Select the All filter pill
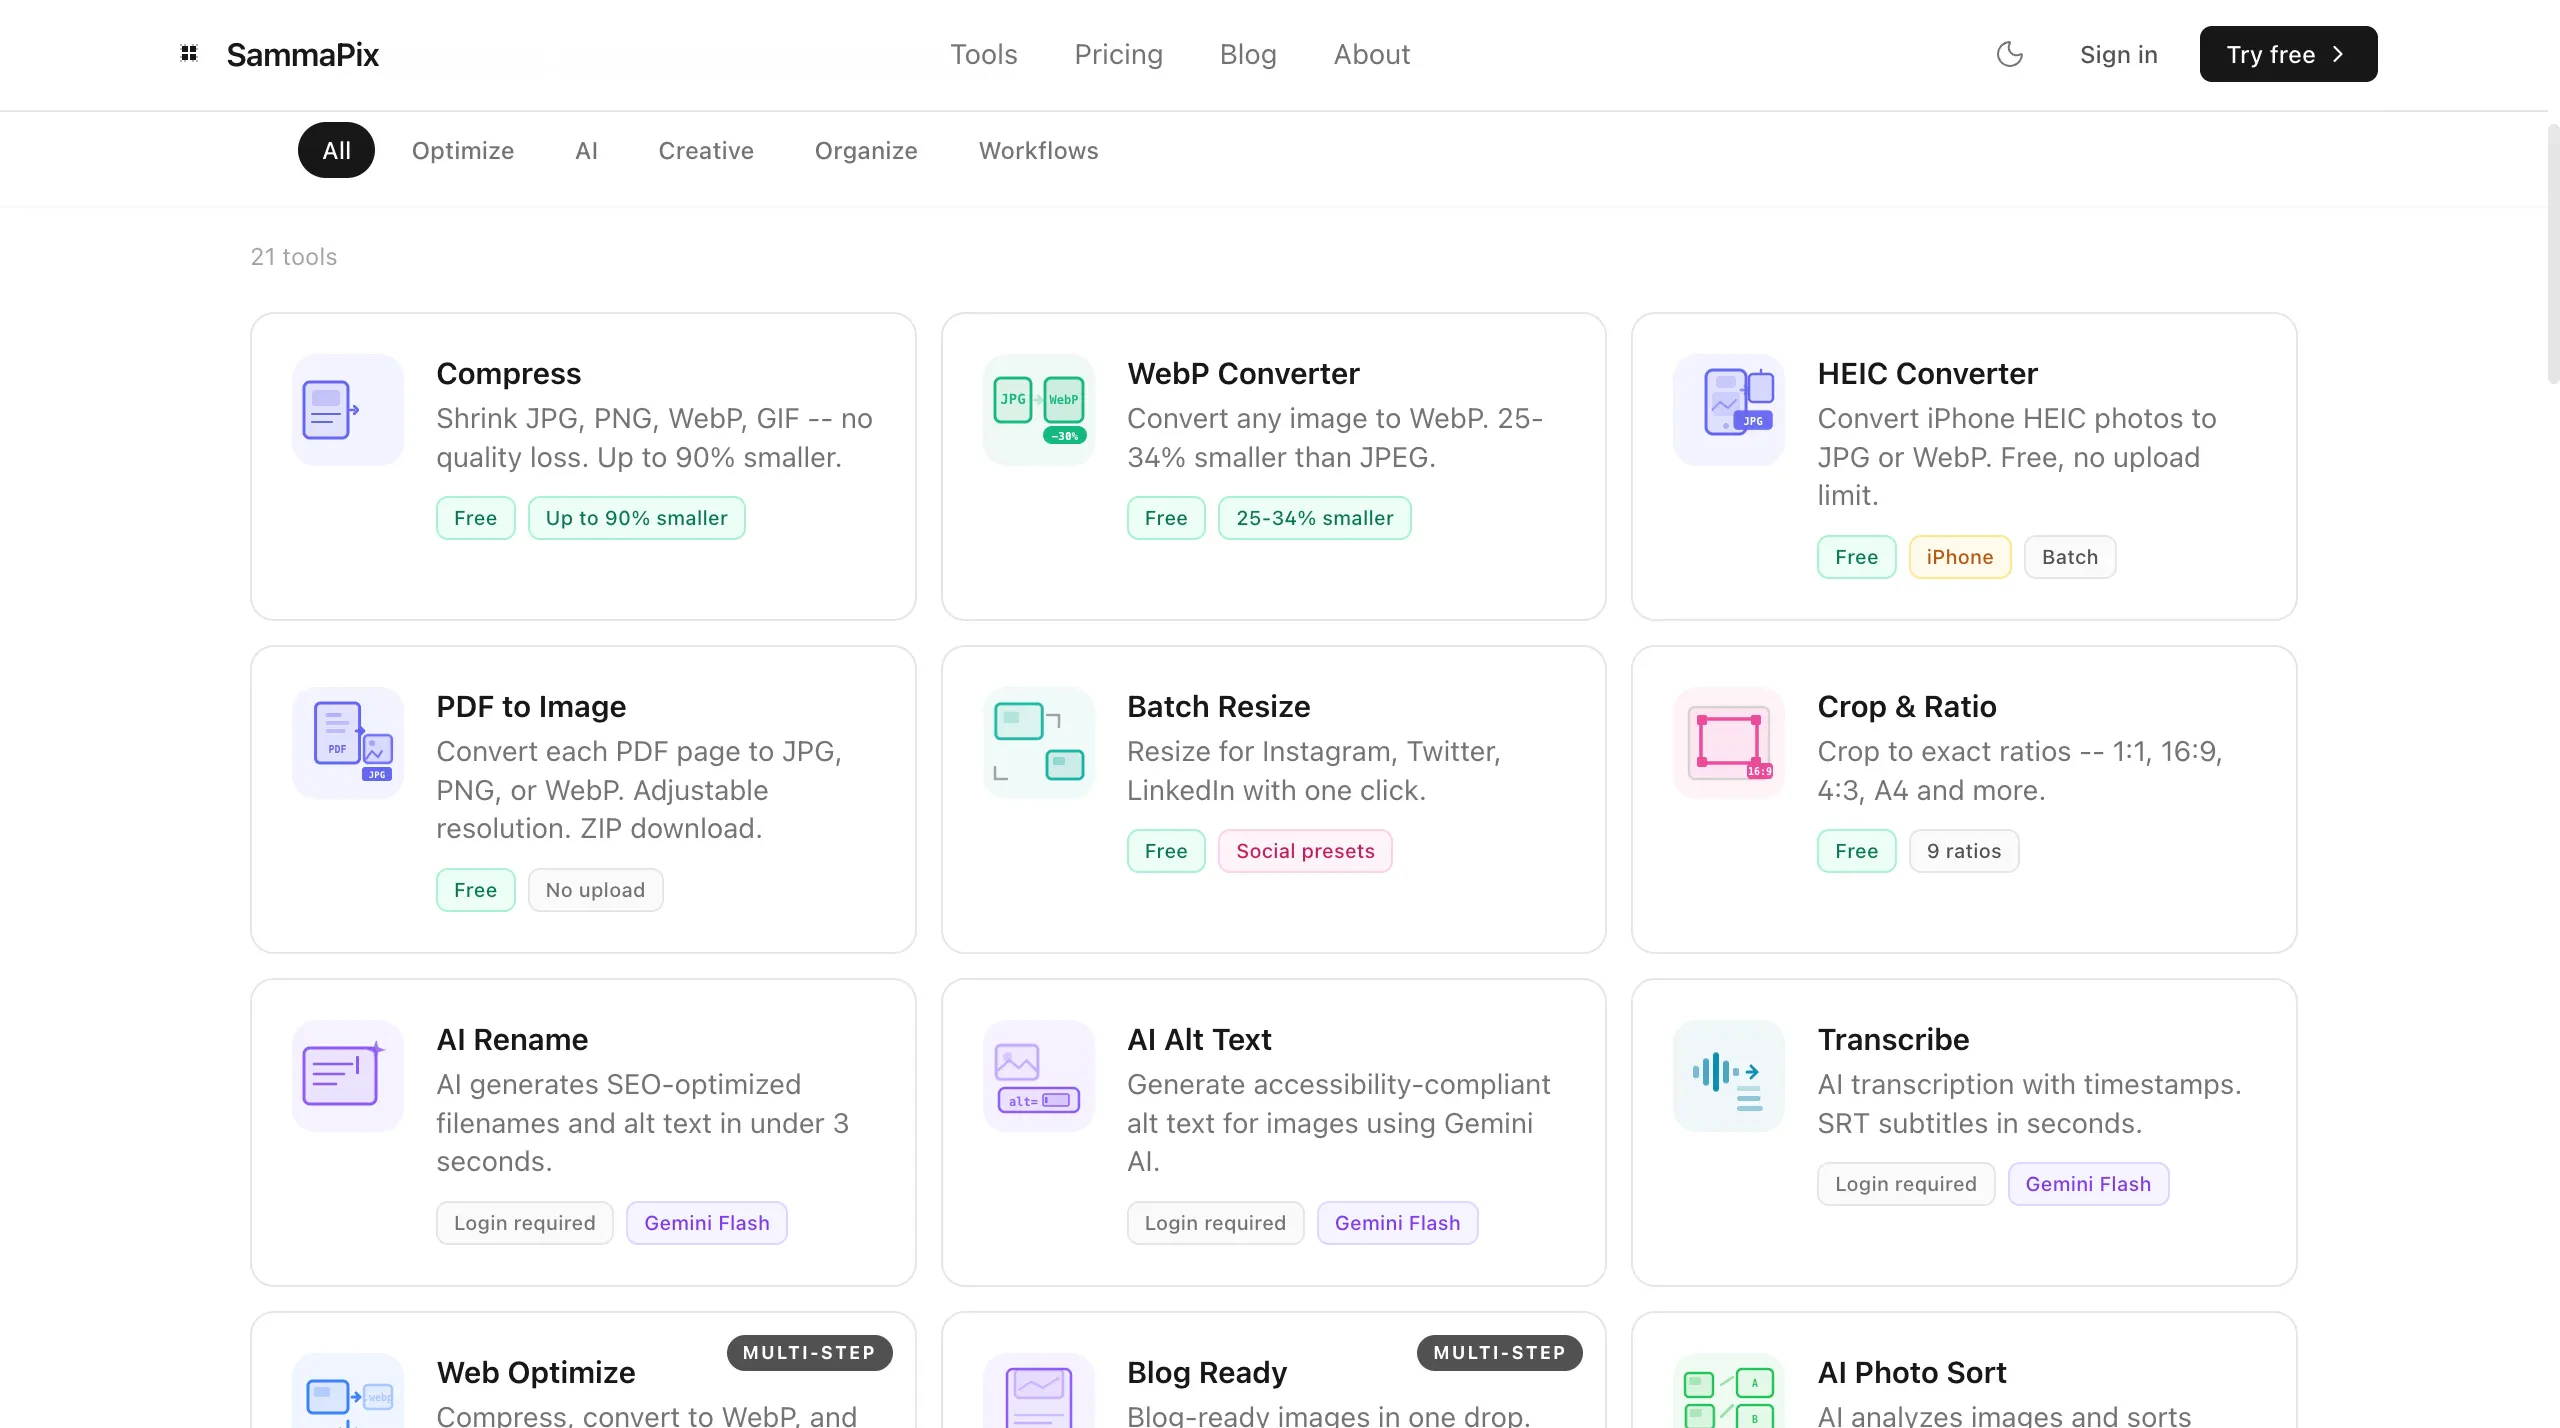This screenshot has height=1428, width=2560. click(336, 150)
